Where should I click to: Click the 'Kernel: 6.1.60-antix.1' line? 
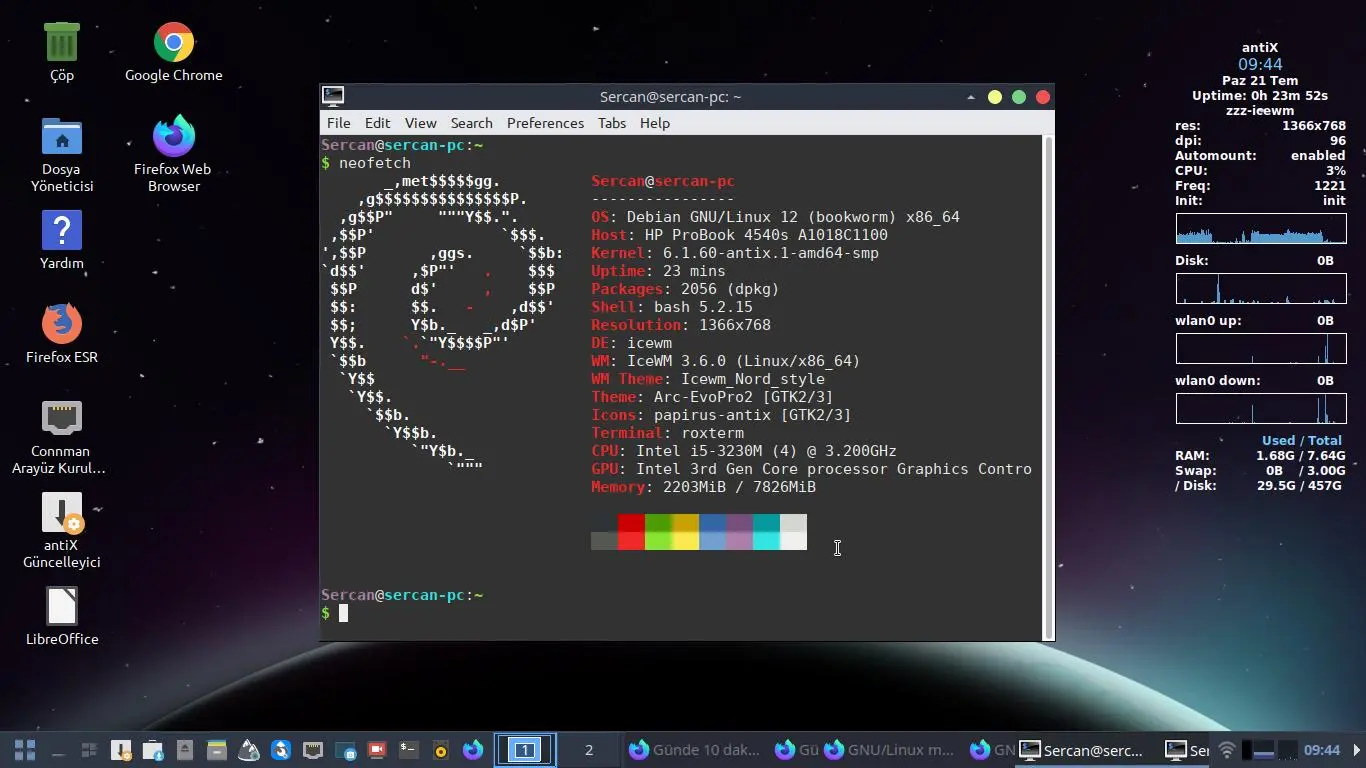click(735, 253)
